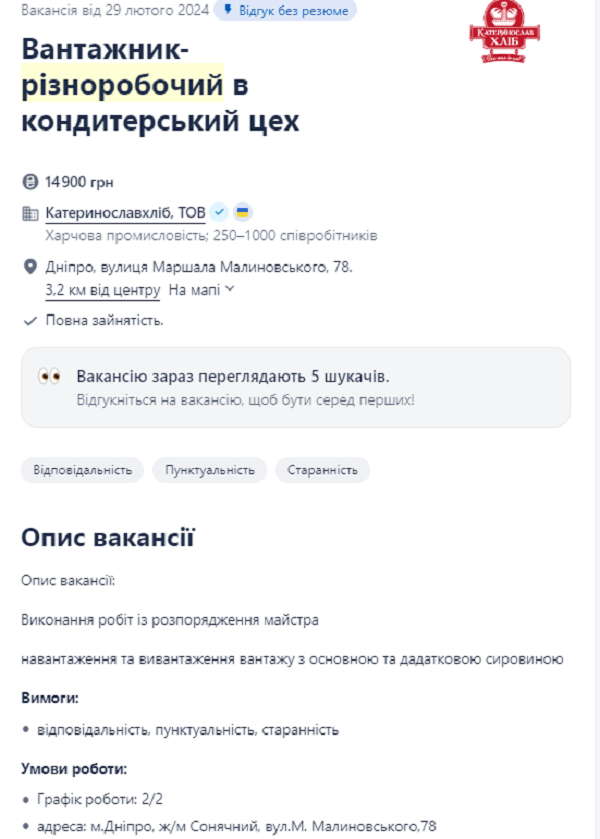Click the full-time employment checkmark icon
The width and height of the screenshot is (600, 839).
pos(29,321)
